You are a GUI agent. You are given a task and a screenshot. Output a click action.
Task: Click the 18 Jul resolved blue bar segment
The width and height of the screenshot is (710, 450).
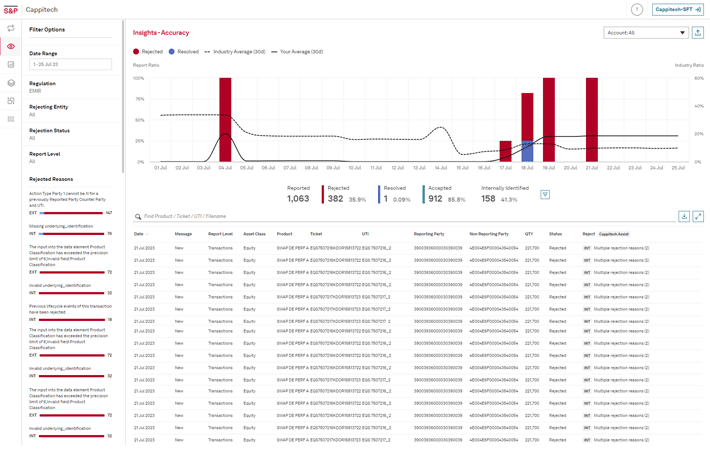point(527,151)
